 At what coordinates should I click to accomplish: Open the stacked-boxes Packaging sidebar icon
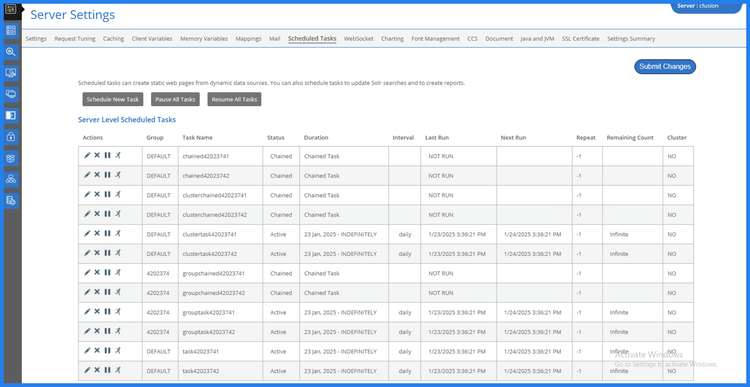[x=11, y=158]
